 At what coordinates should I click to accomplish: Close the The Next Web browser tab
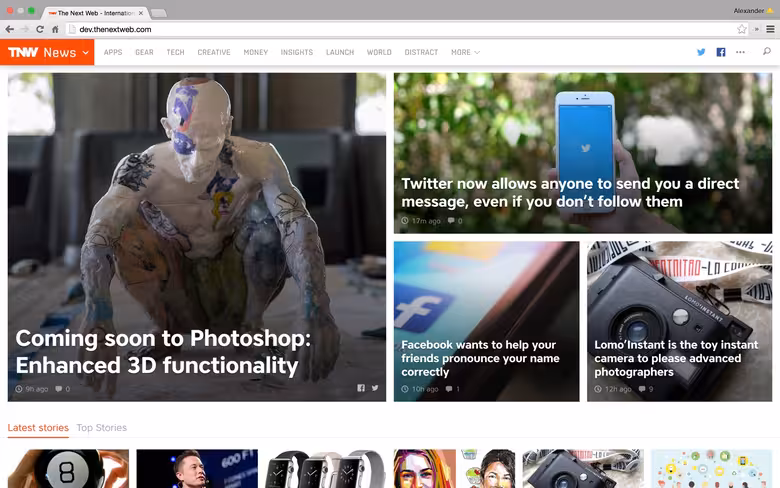click(x=141, y=13)
